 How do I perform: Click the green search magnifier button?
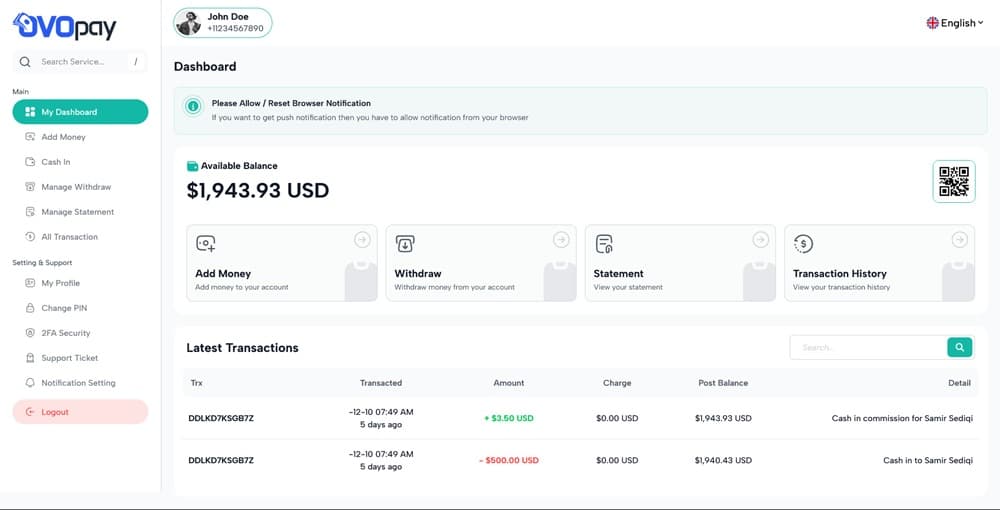tap(959, 347)
